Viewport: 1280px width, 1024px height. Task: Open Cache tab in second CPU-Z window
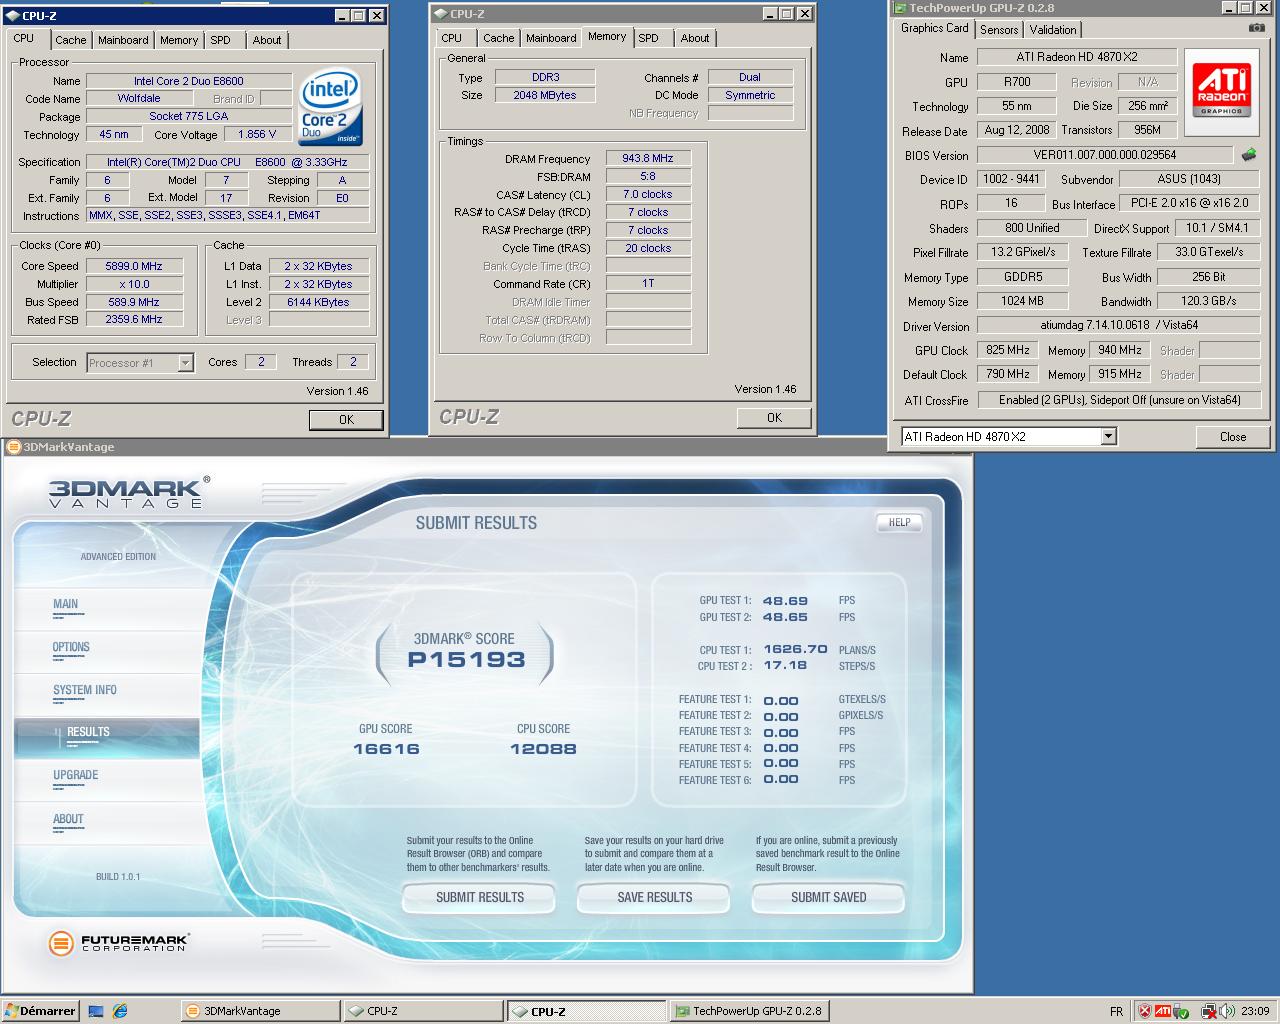point(498,38)
